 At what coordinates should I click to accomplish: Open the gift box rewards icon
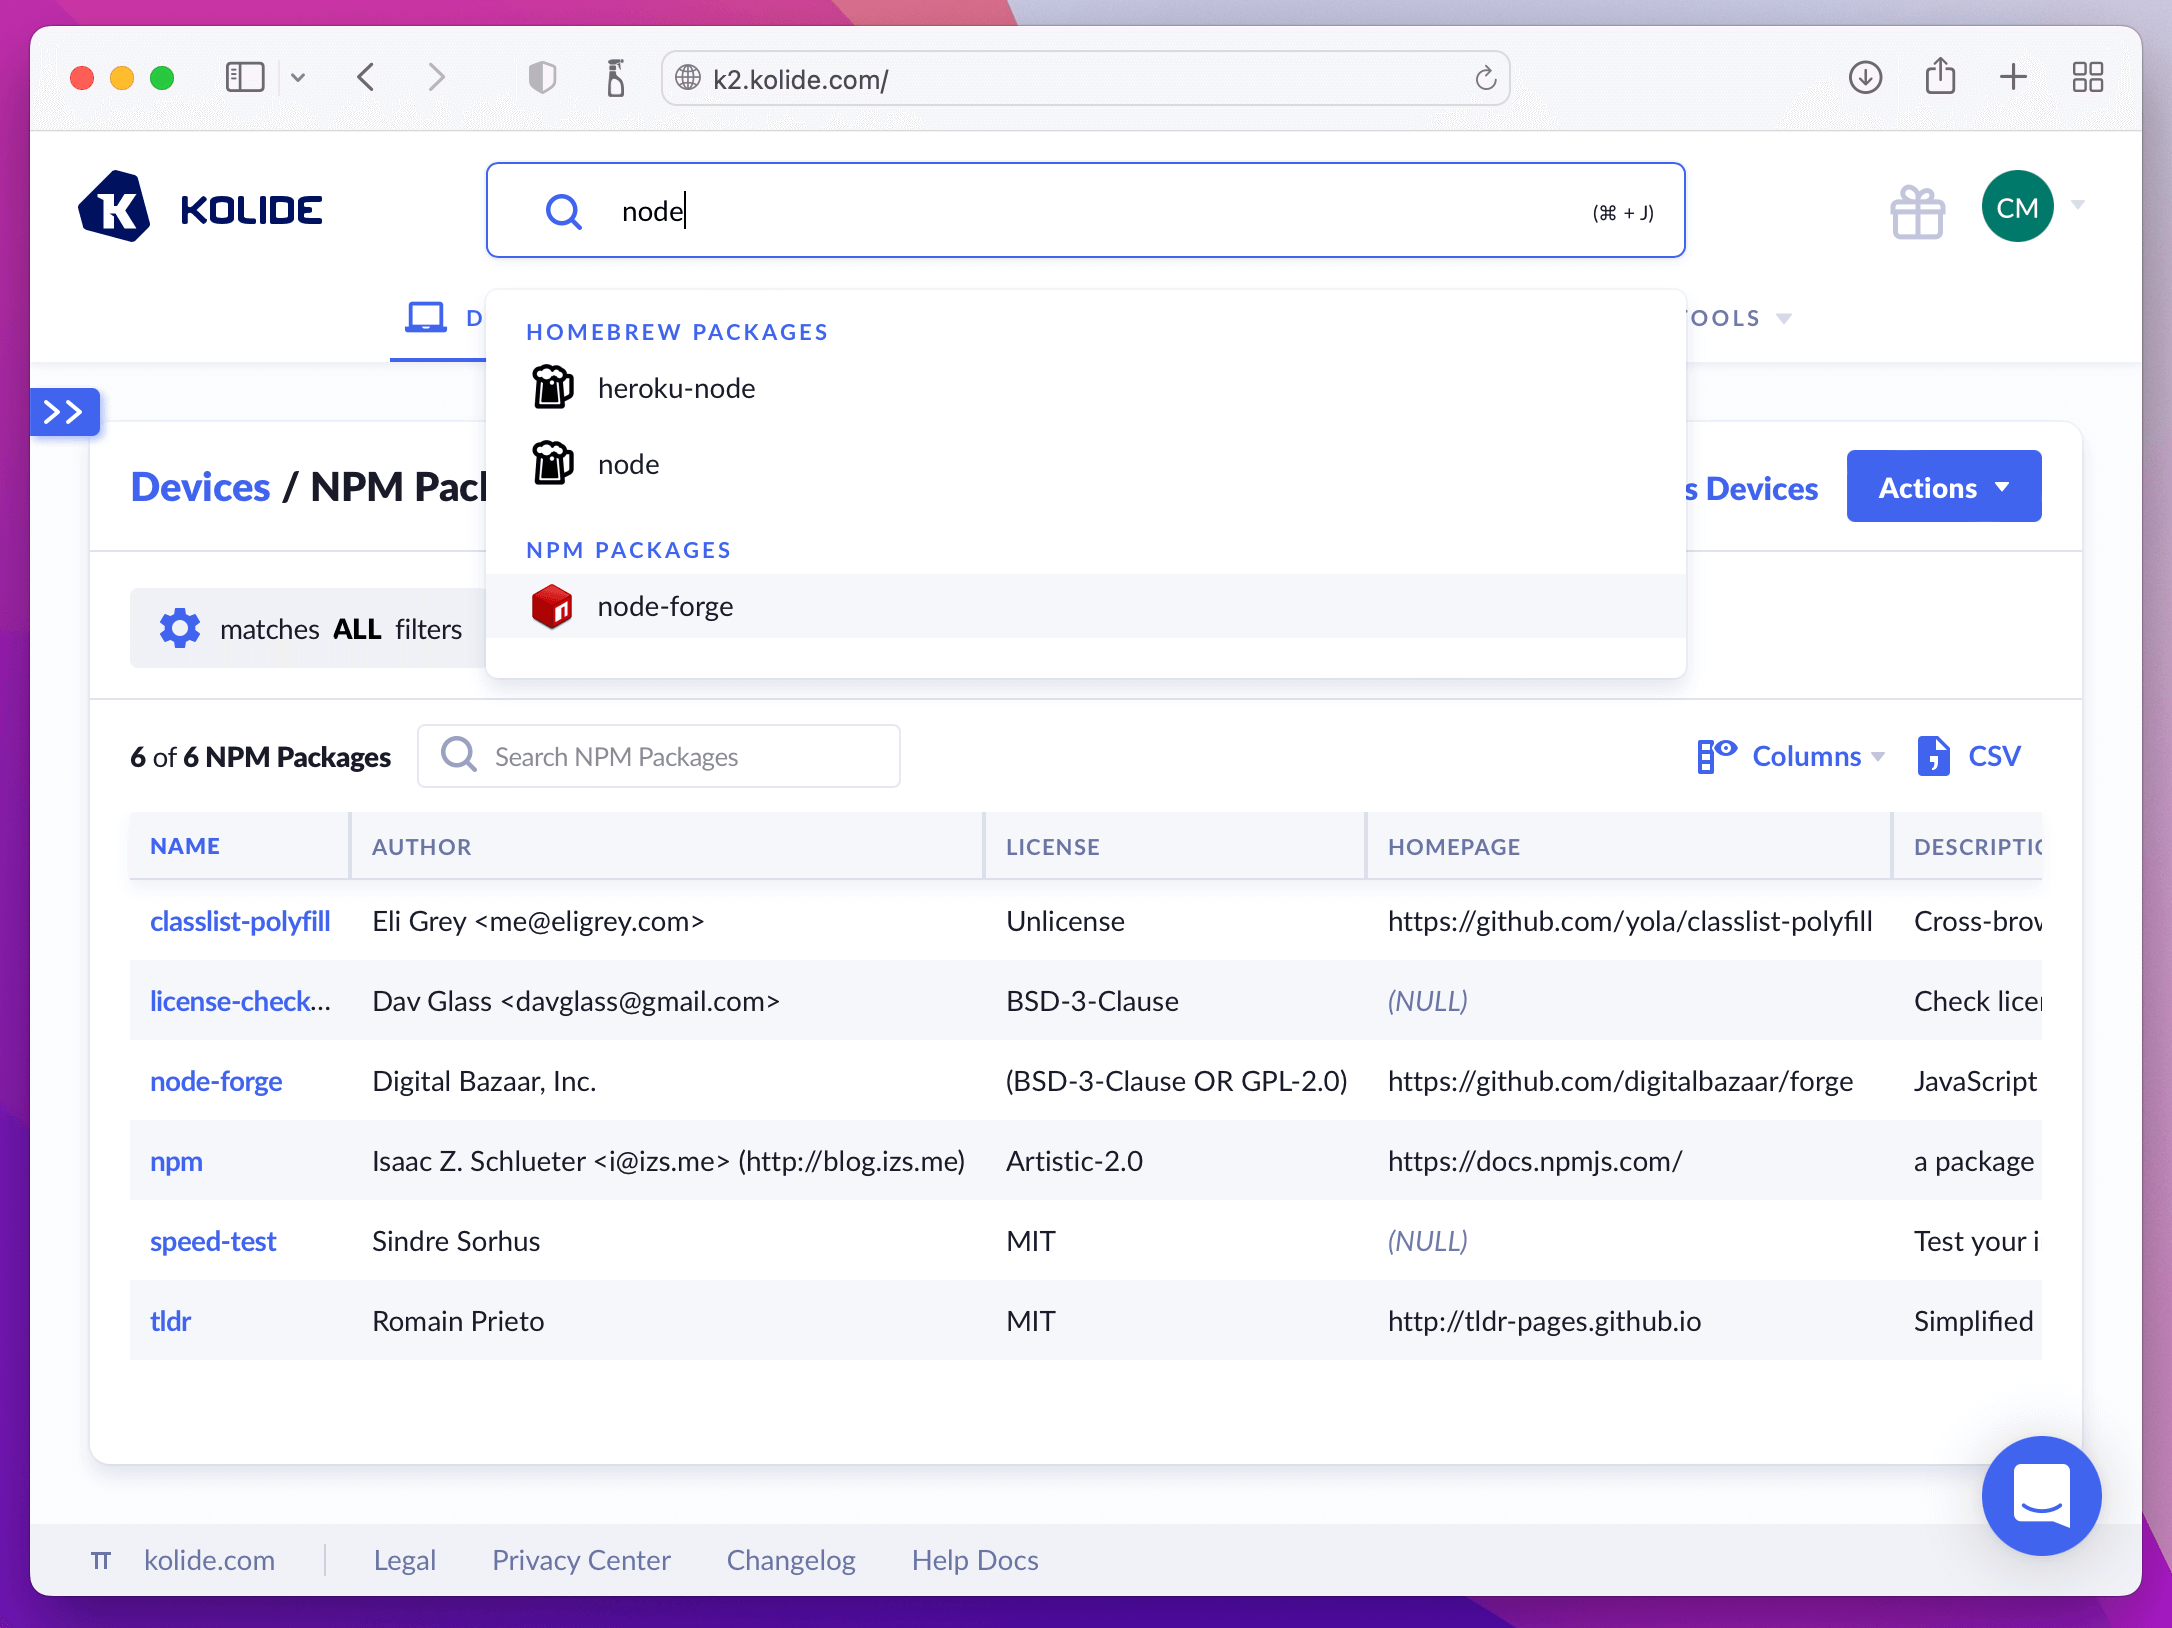[x=1917, y=212]
